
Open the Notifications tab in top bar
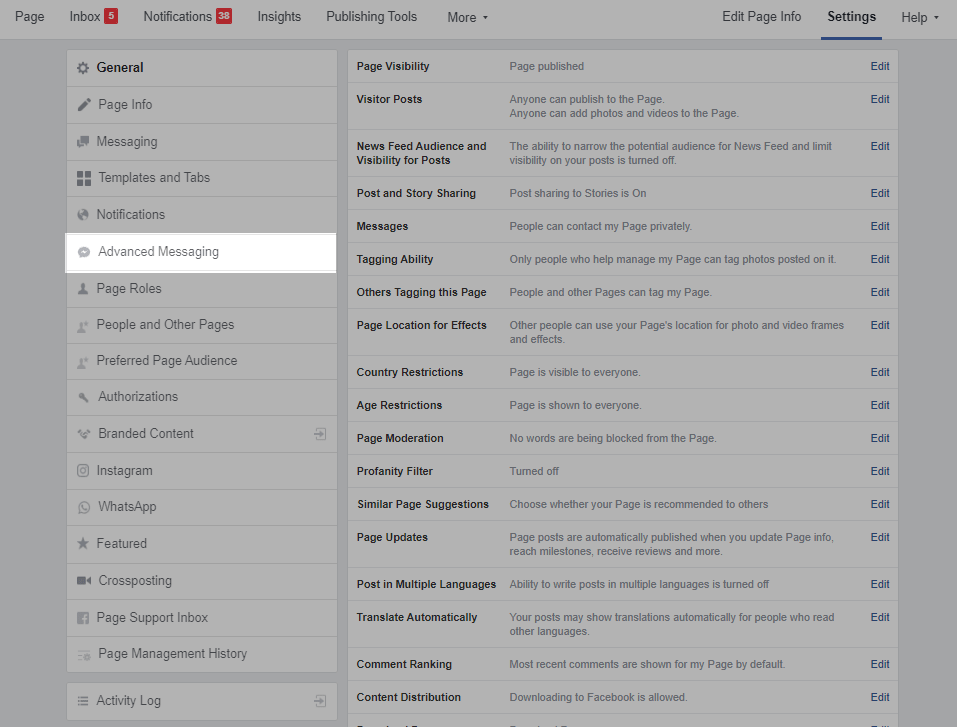[x=178, y=16]
